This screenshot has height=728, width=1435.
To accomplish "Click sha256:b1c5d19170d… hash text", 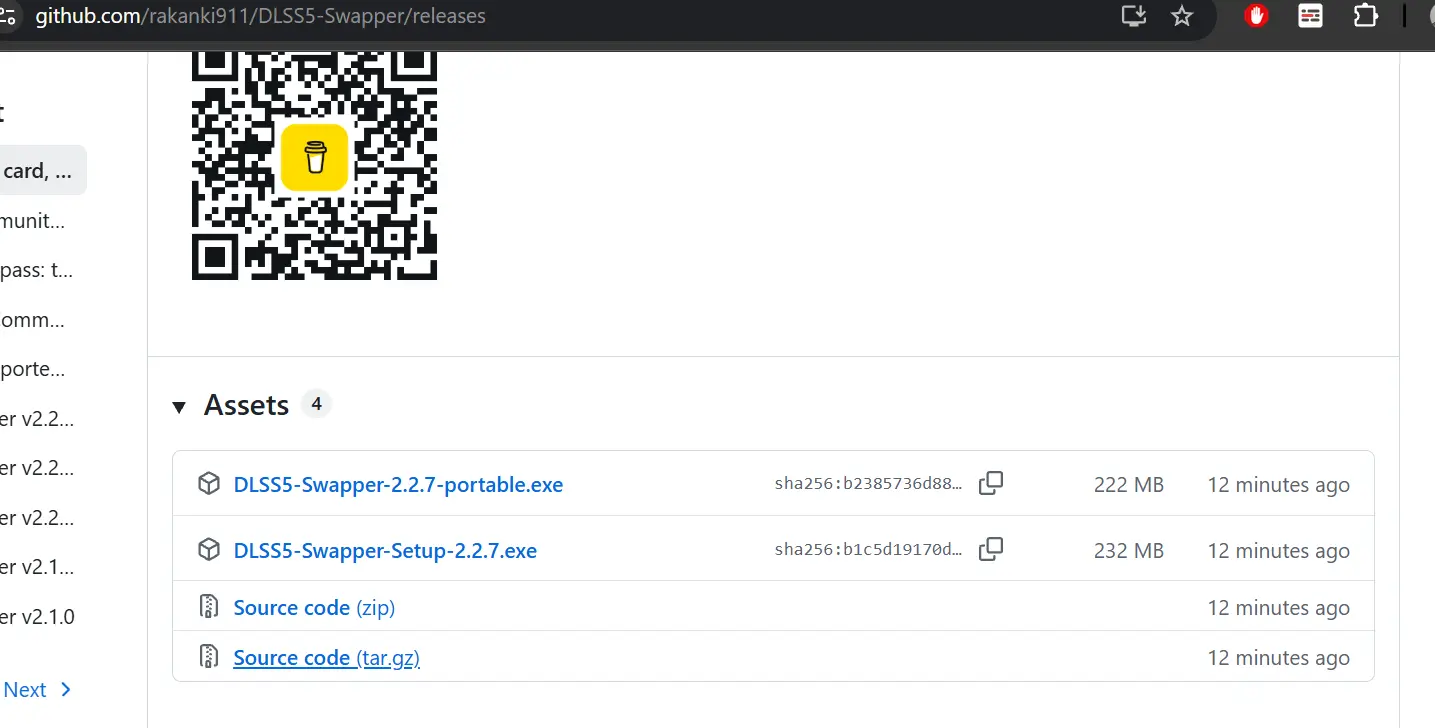I will tap(868, 551).
